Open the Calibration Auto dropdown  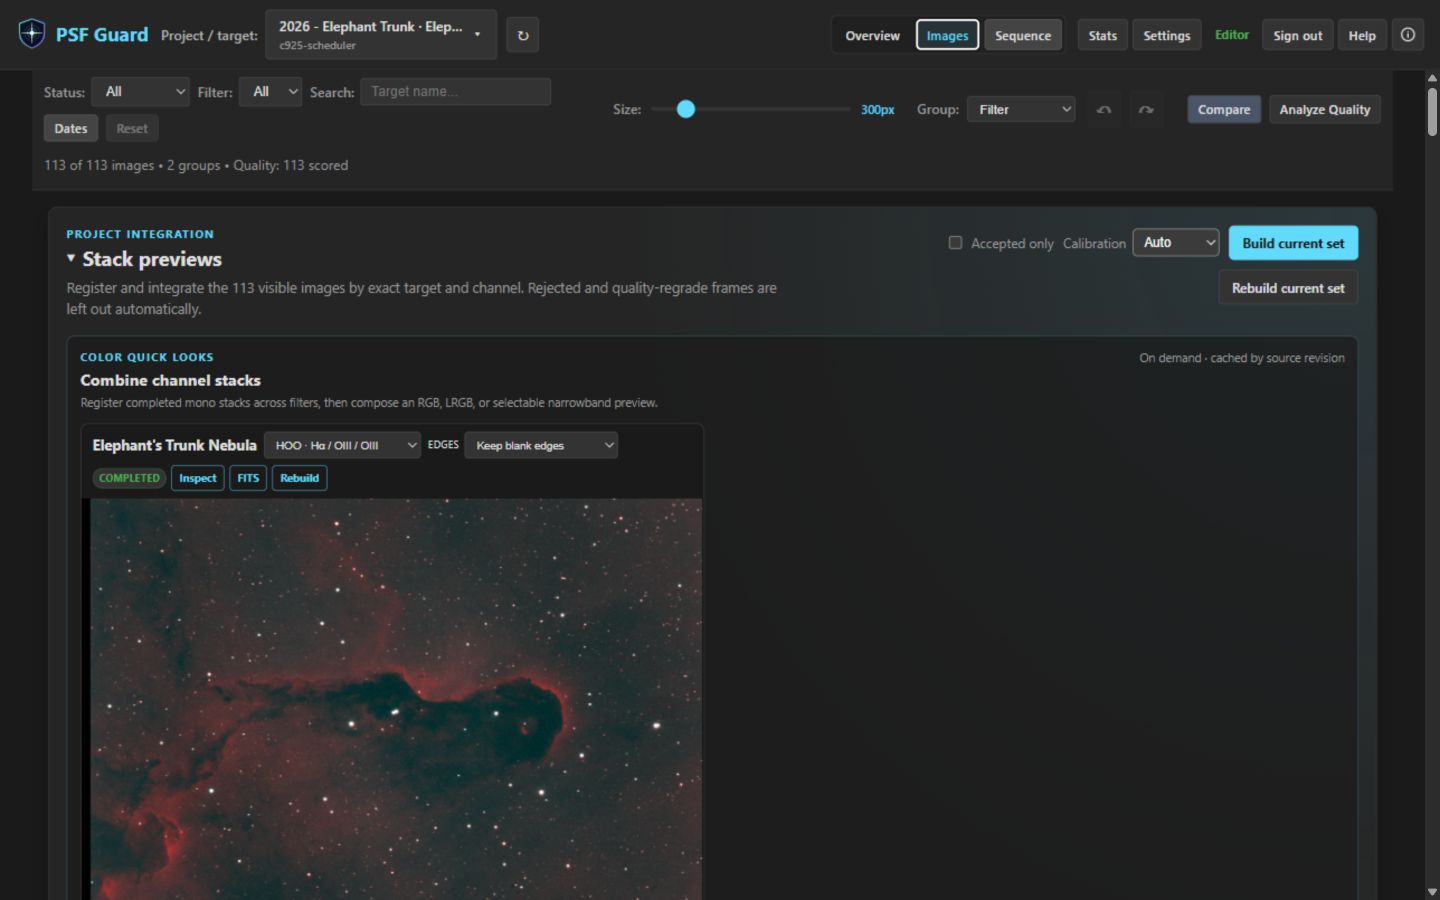coord(1176,243)
